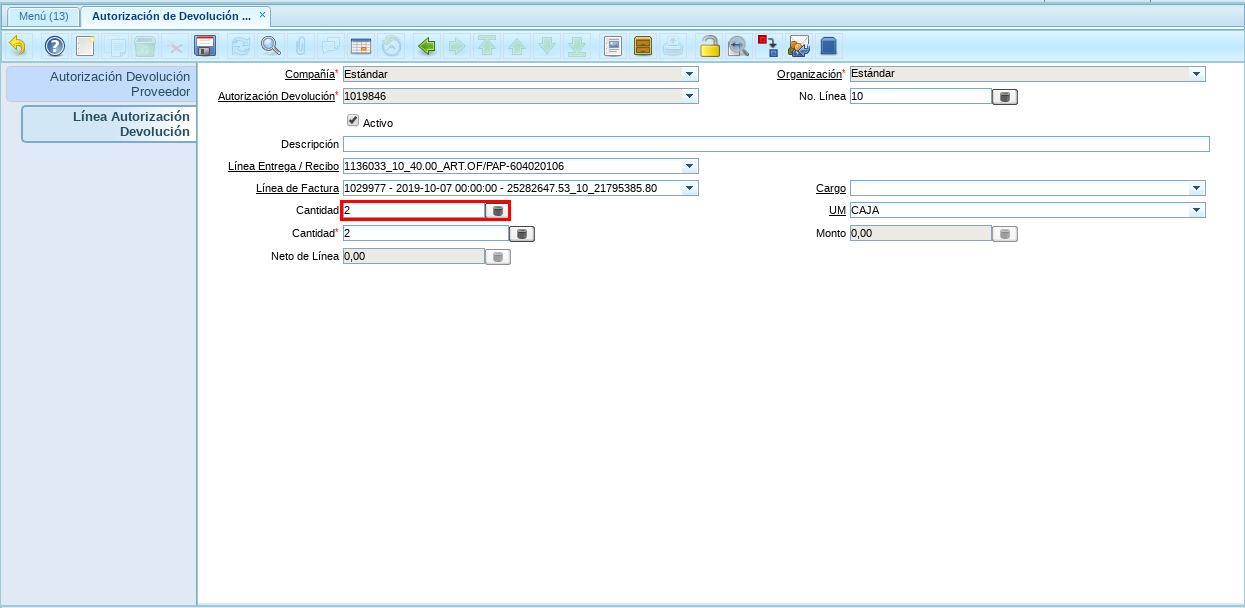
Task: Expand the UM dropdown showing CAJA
Action: click(1196, 210)
